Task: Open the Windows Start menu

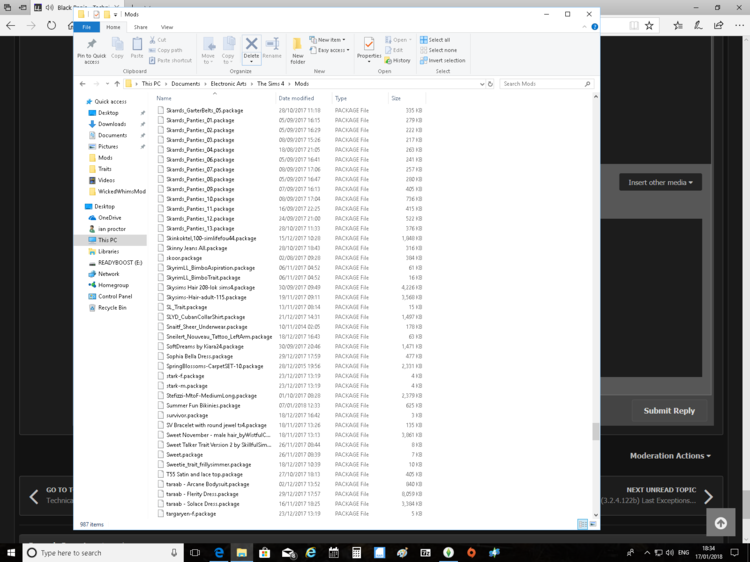Action: (x=11, y=552)
